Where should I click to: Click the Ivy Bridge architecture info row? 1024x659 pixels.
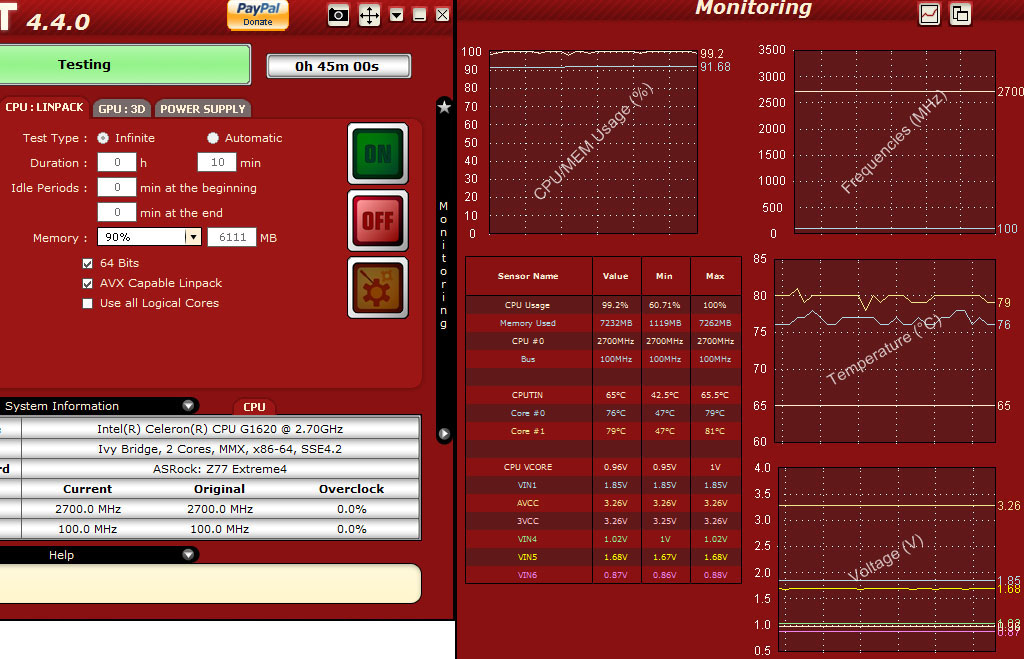pos(220,449)
